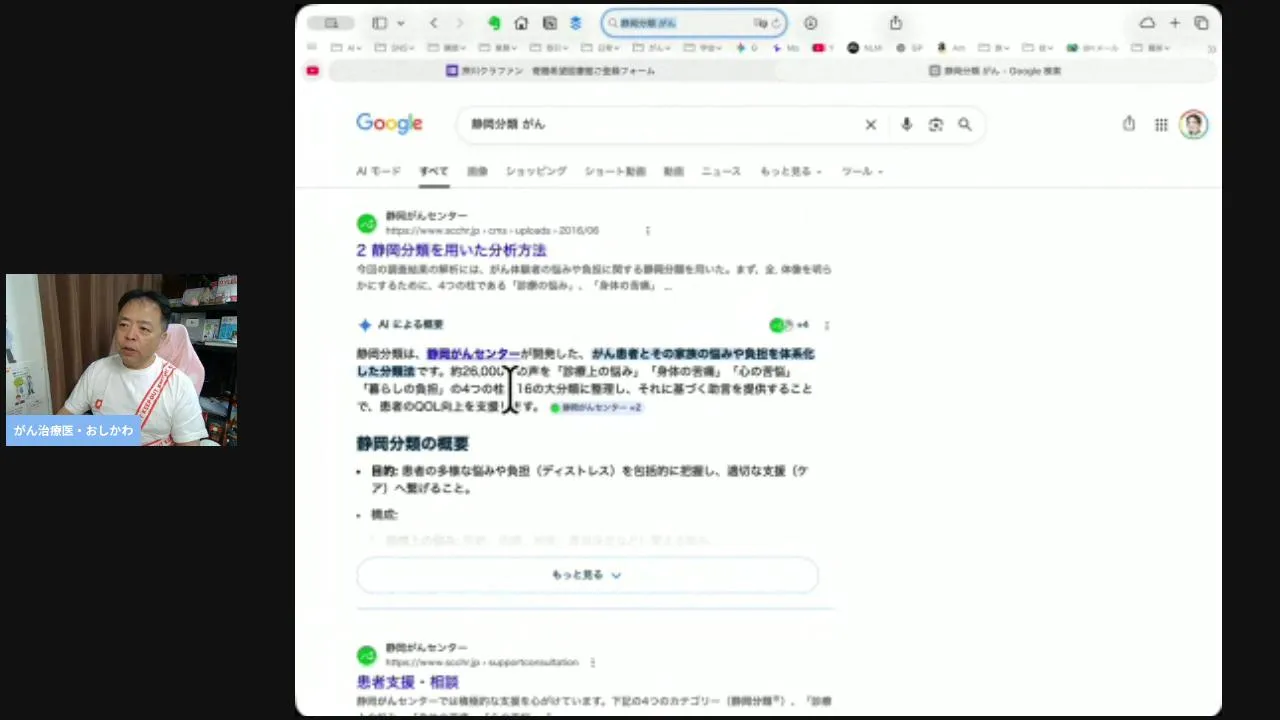1280x720 pixels.
Task: Open the Google logo homepage link
Action: (389, 124)
